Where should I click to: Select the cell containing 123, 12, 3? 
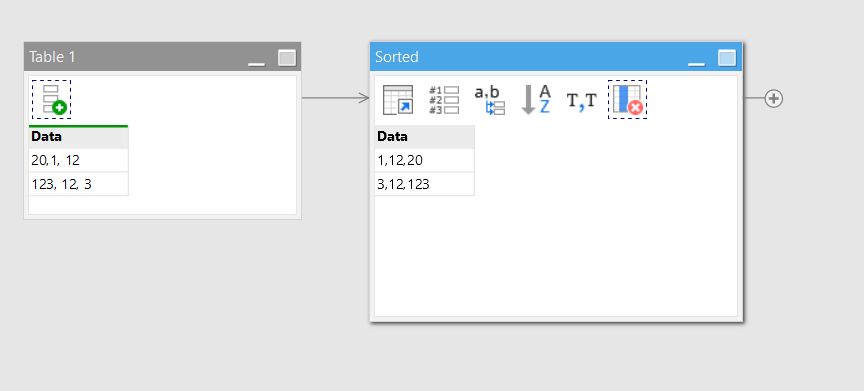click(x=78, y=184)
